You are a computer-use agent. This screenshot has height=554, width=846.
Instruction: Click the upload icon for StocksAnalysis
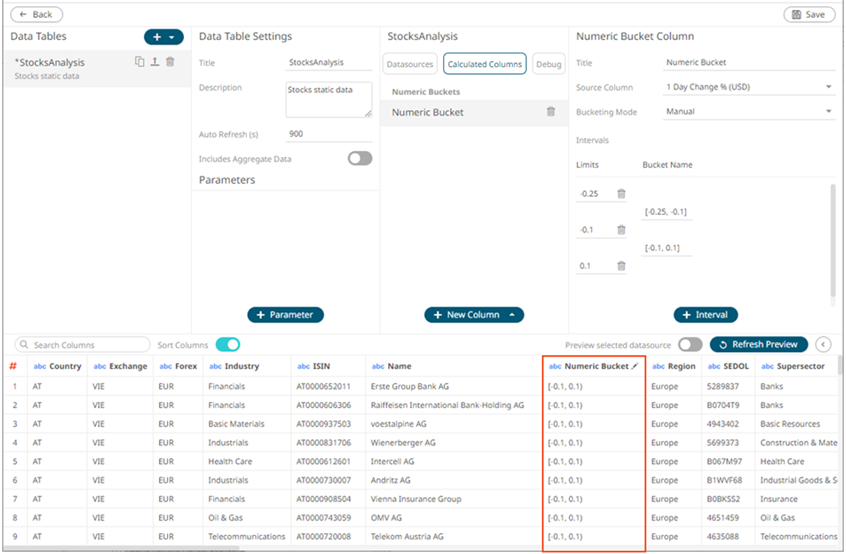click(x=155, y=62)
